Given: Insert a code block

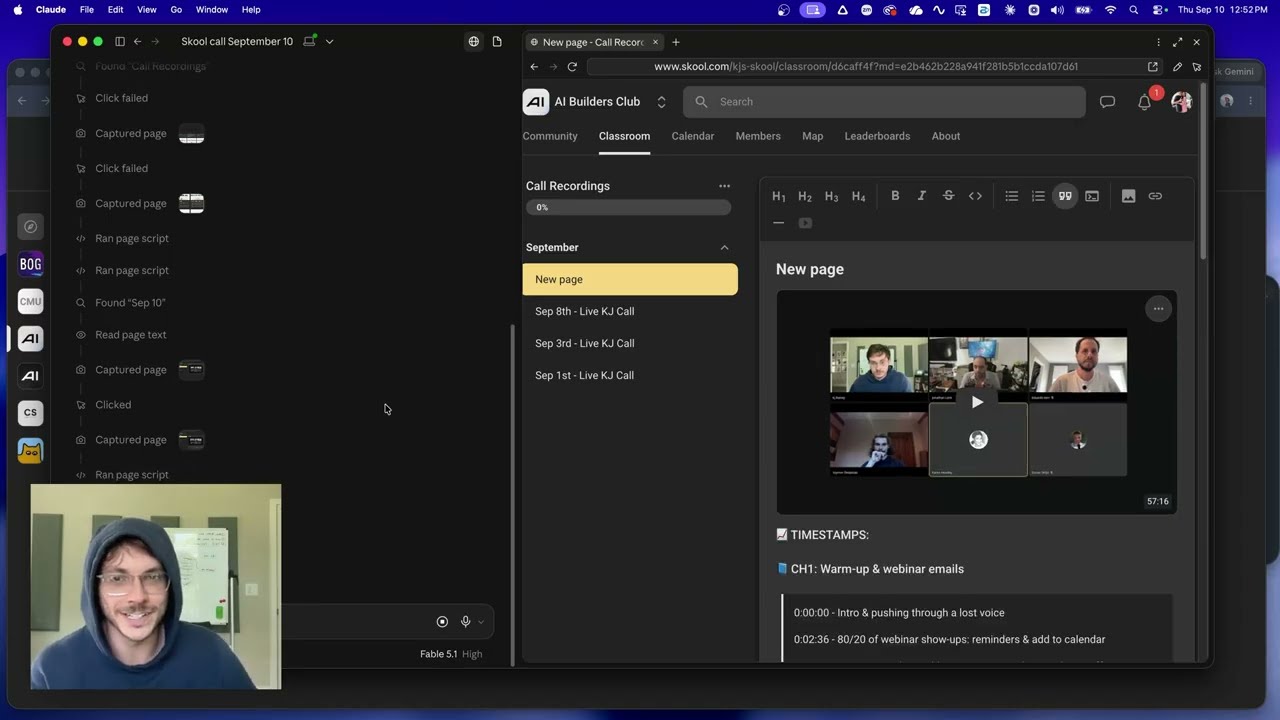Looking at the screenshot, I should [1092, 196].
